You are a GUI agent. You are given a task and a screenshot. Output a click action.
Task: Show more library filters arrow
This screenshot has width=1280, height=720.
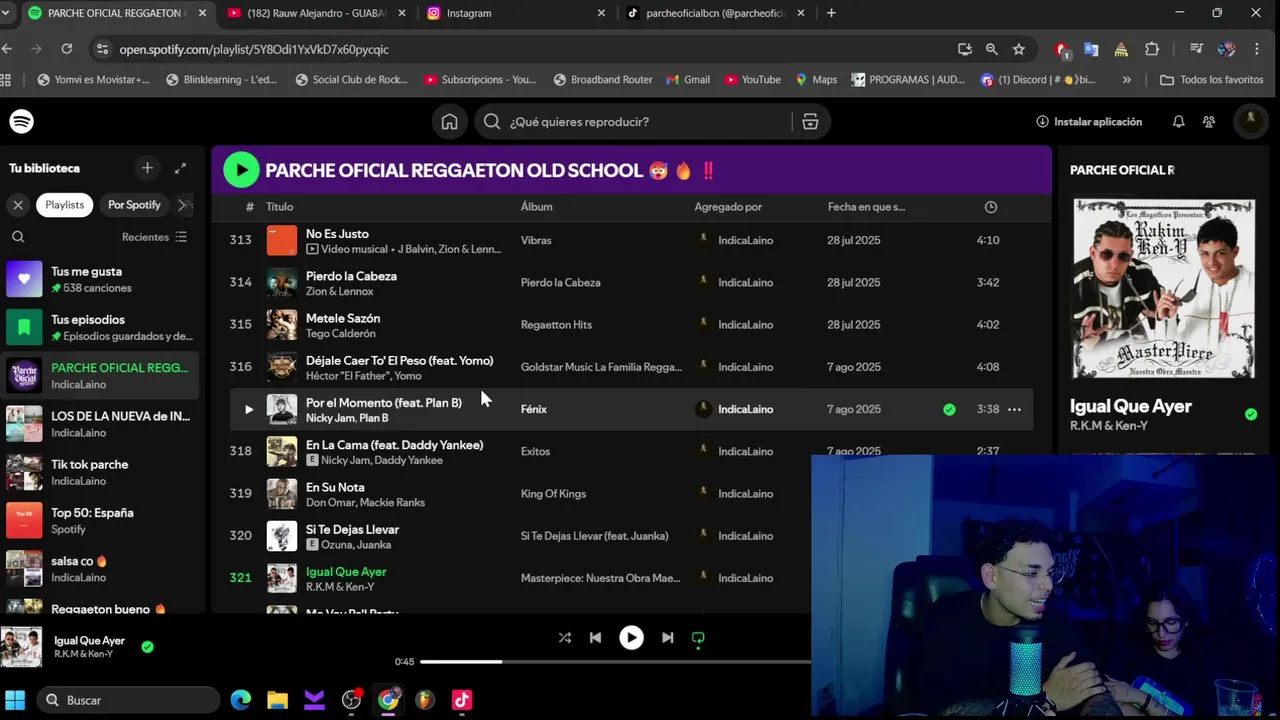(183, 205)
